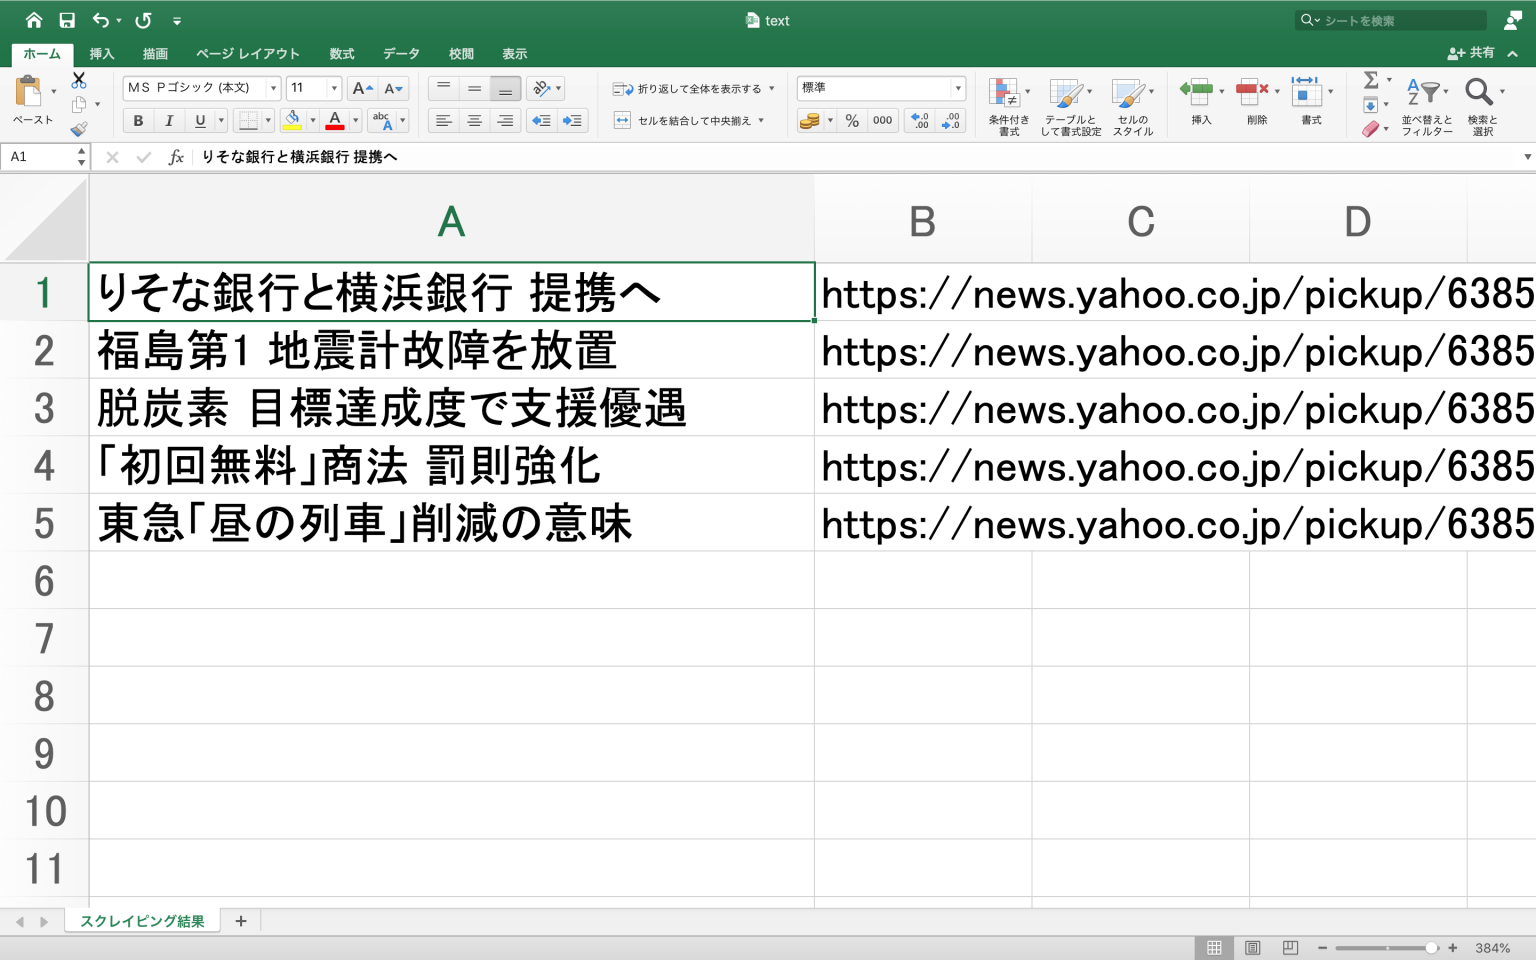The image size is (1536, 960).
Task: Add a new sheet with plus button
Action: click(241, 921)
